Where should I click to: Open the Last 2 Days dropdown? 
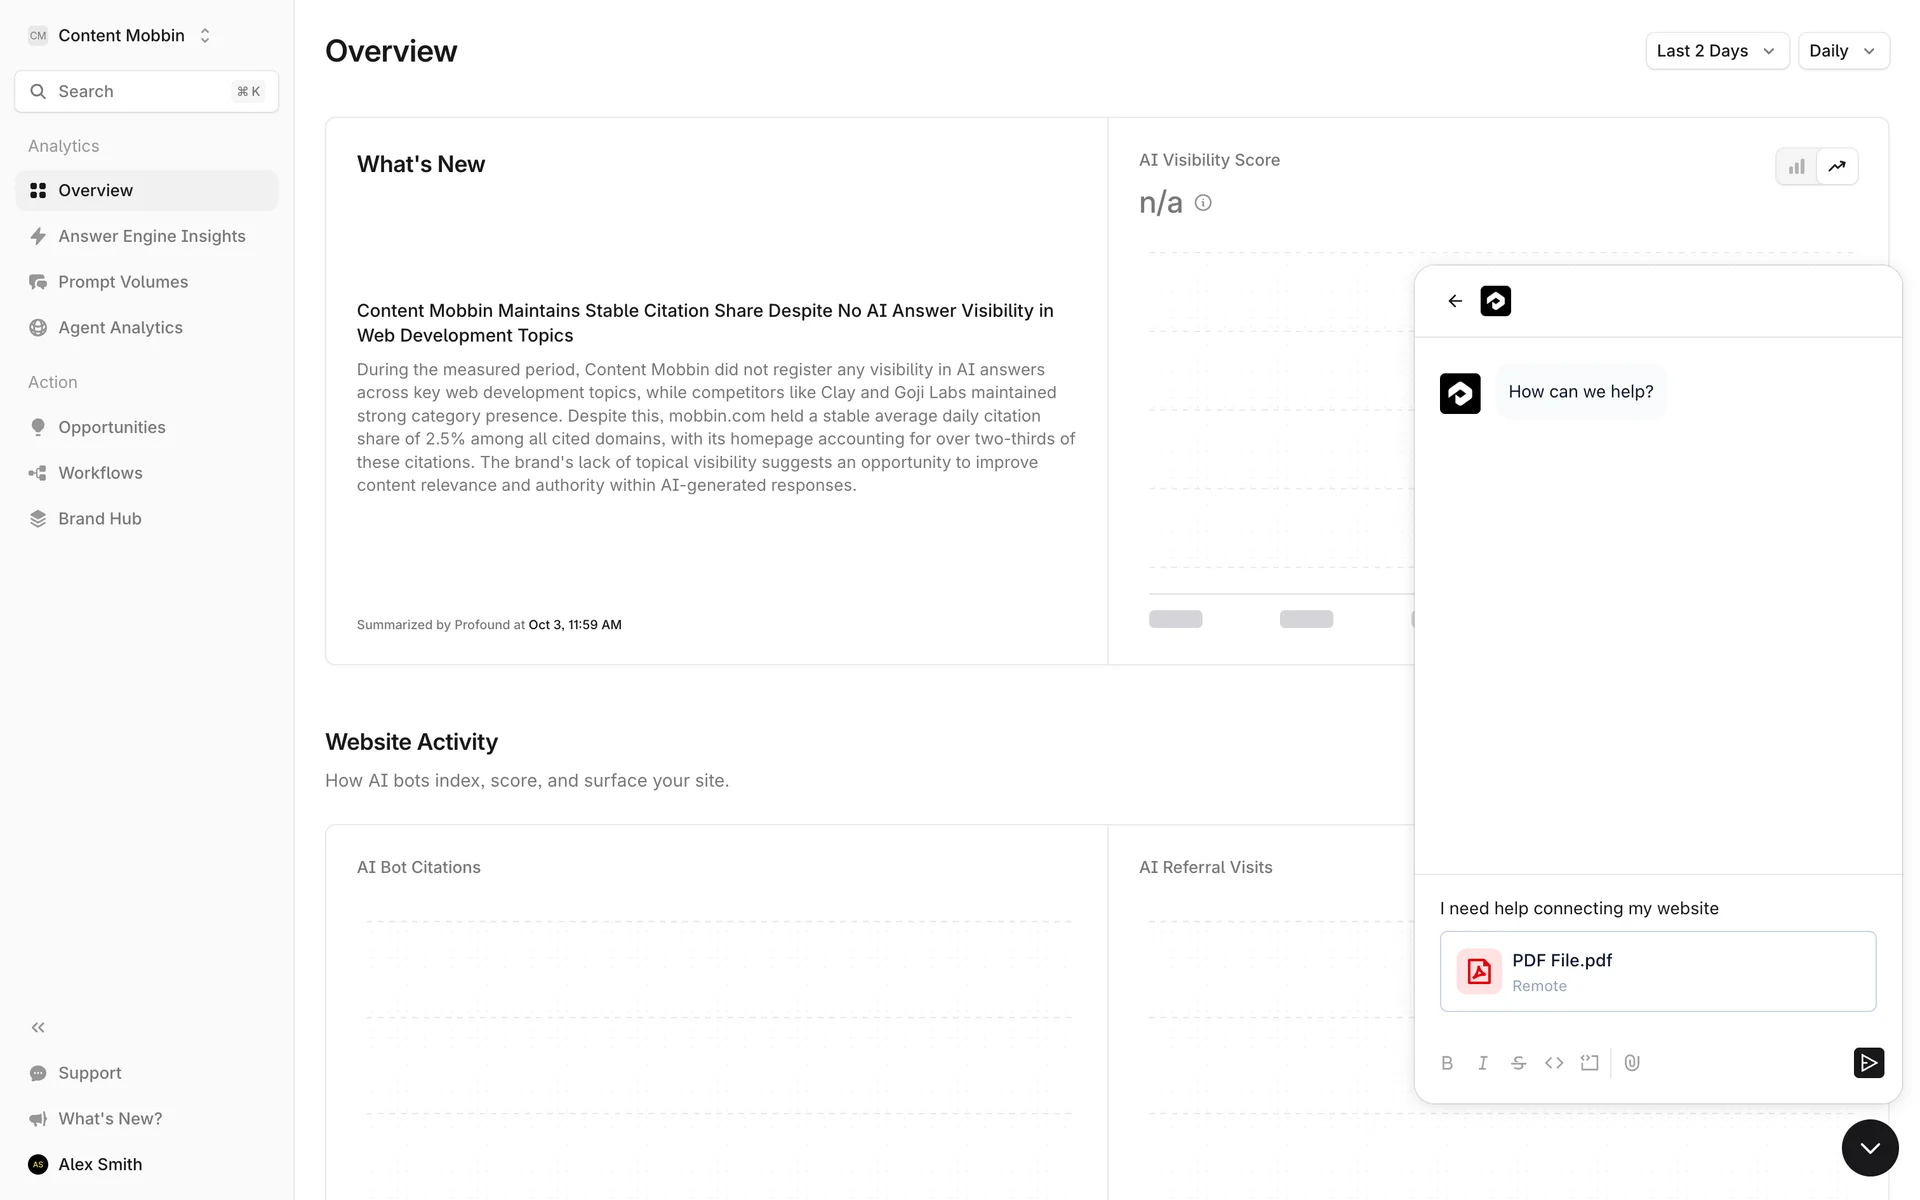pos(1716,51)
